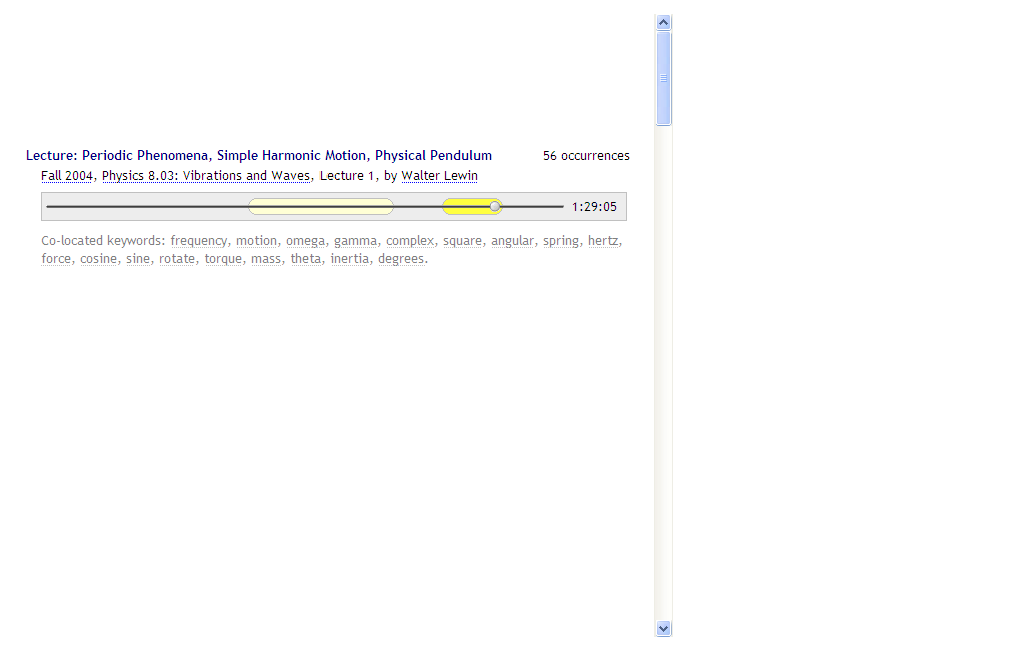Click scrollbar down arrow
The image size is (1024, 650).
click(x=664, y=628)
